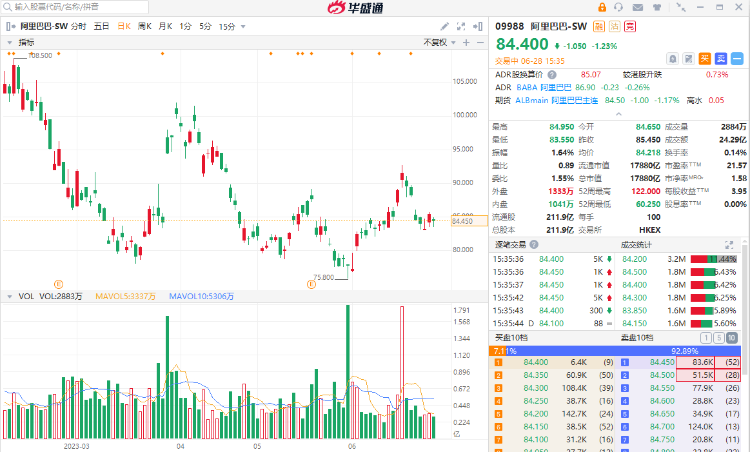Click the 84.200 volume bar 11.44%
This screenshot has width=750, height=452.
click(714, 259)
